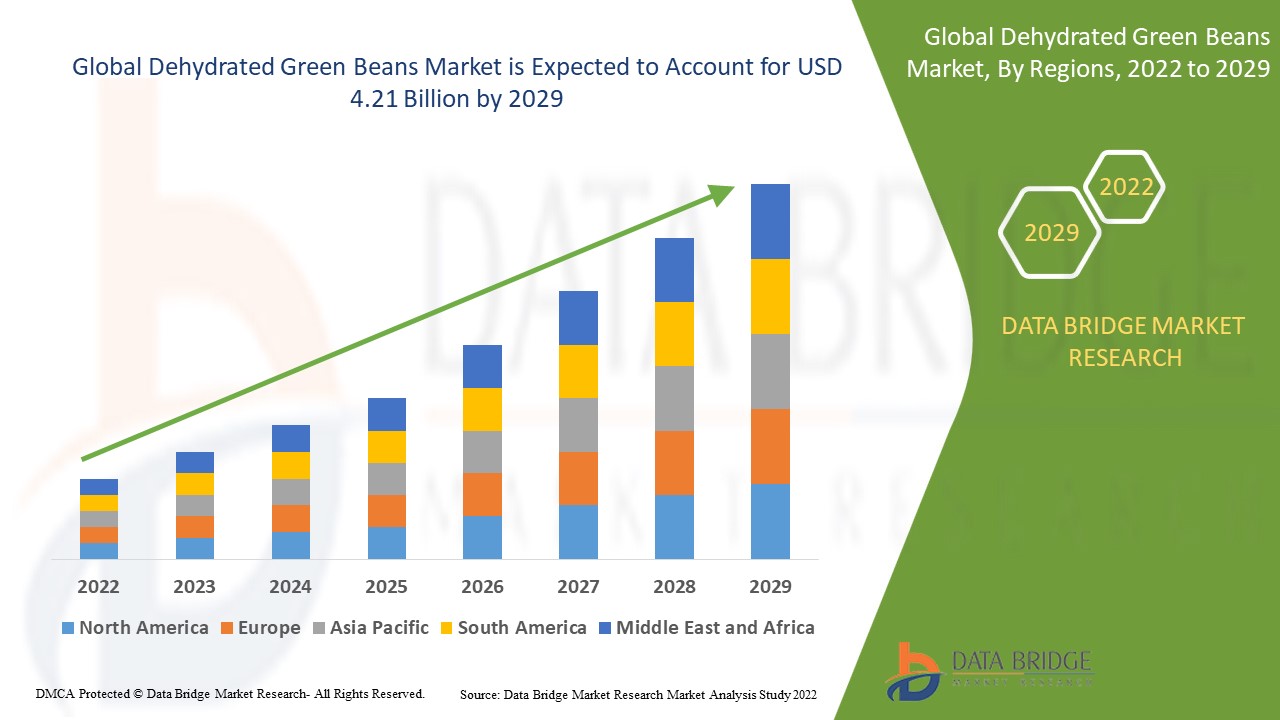
Task: Click the orange Europe segment of the 2027 bar
Action: pos(578,478)
